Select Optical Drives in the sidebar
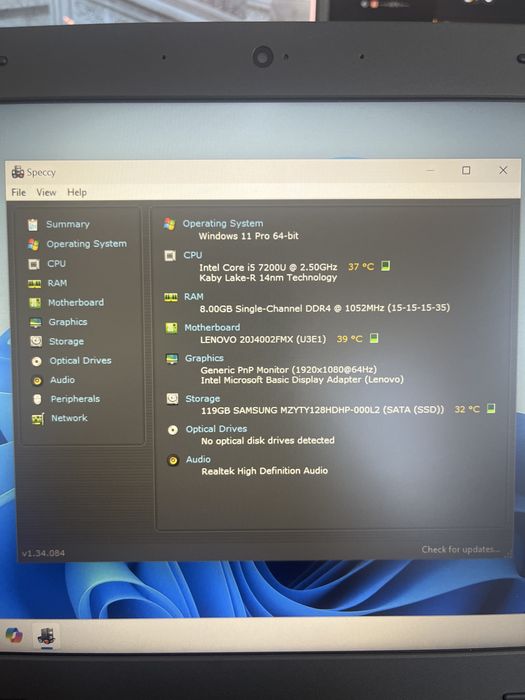 80,360
